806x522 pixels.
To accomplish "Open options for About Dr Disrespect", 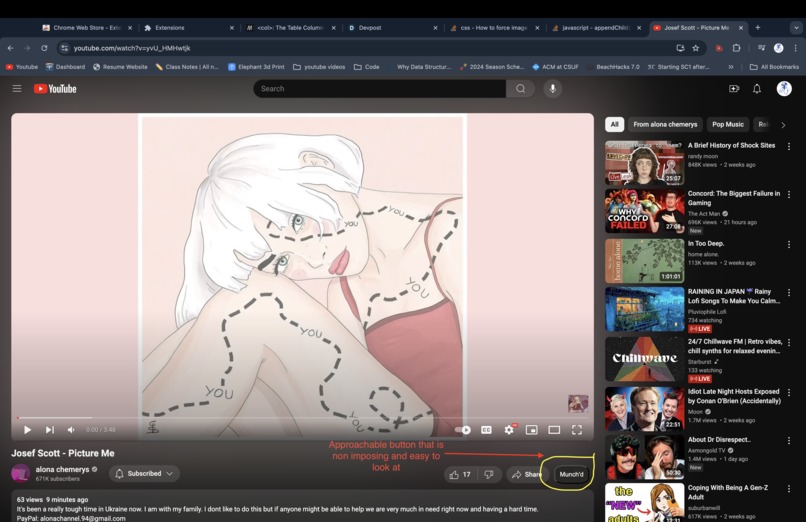I will pos(789,441).
